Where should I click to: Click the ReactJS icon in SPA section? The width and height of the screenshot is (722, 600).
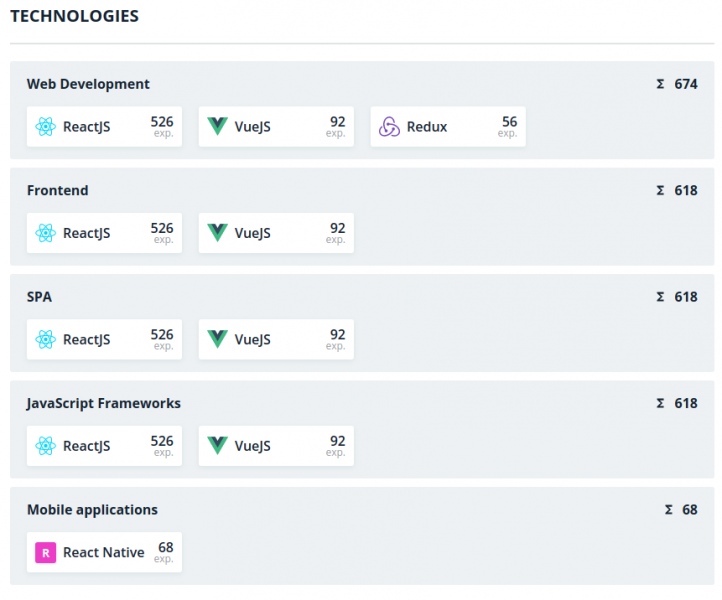(46, 339)
